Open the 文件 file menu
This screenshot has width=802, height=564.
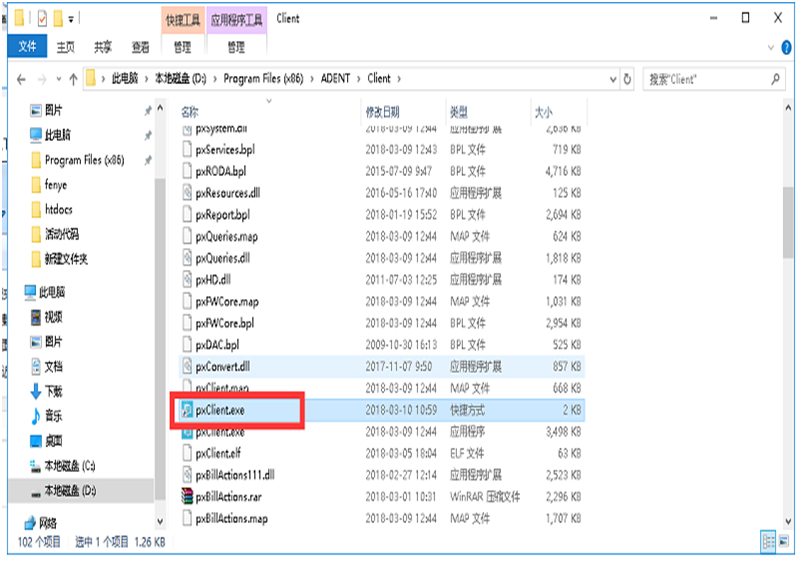pos(27,47)
